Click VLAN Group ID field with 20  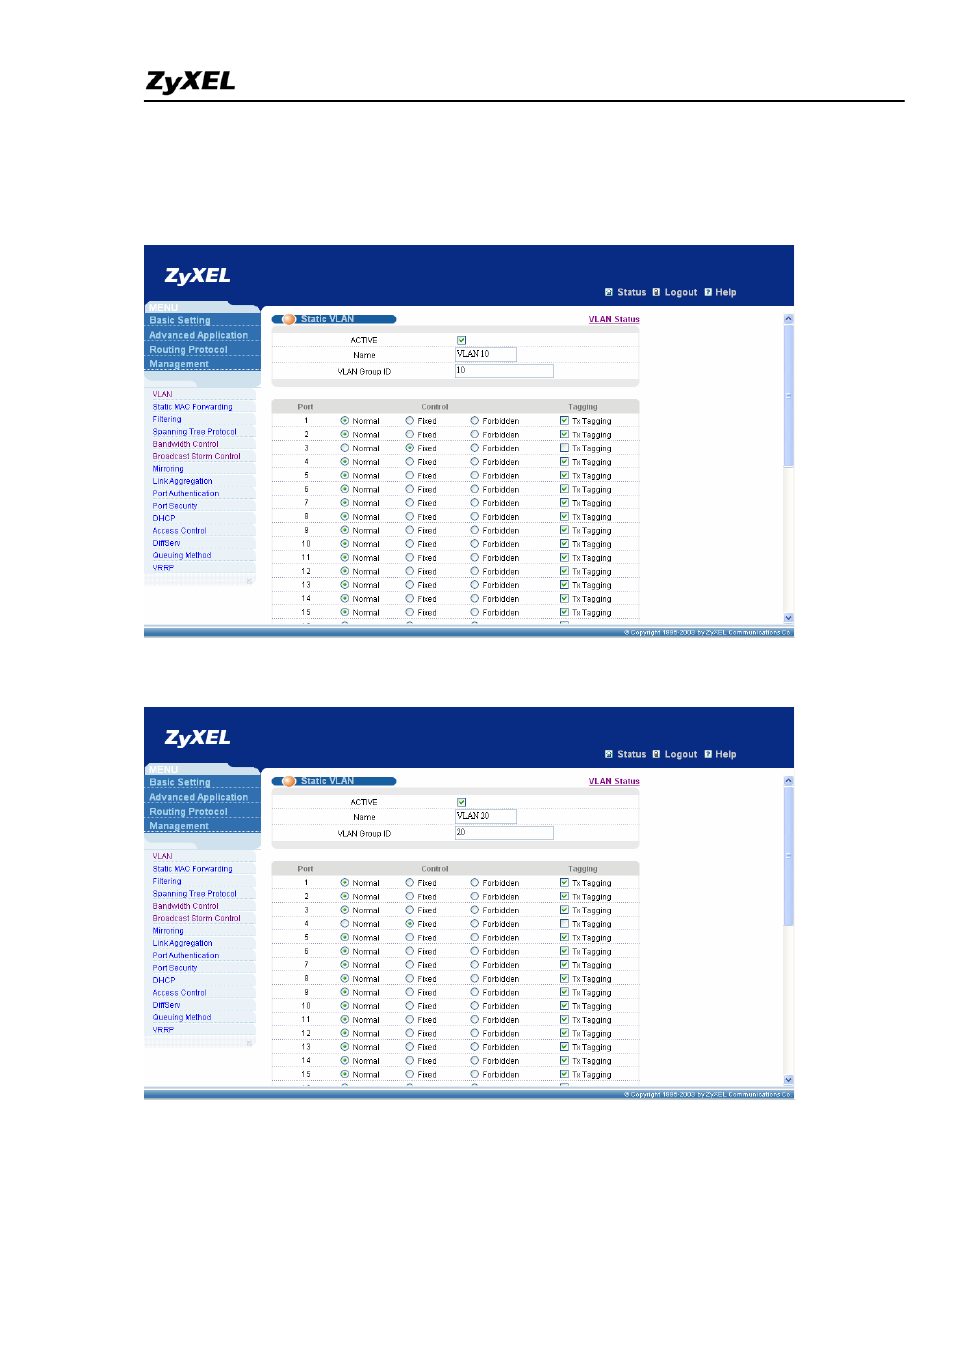pyautogui.click(x=504, y=833)
